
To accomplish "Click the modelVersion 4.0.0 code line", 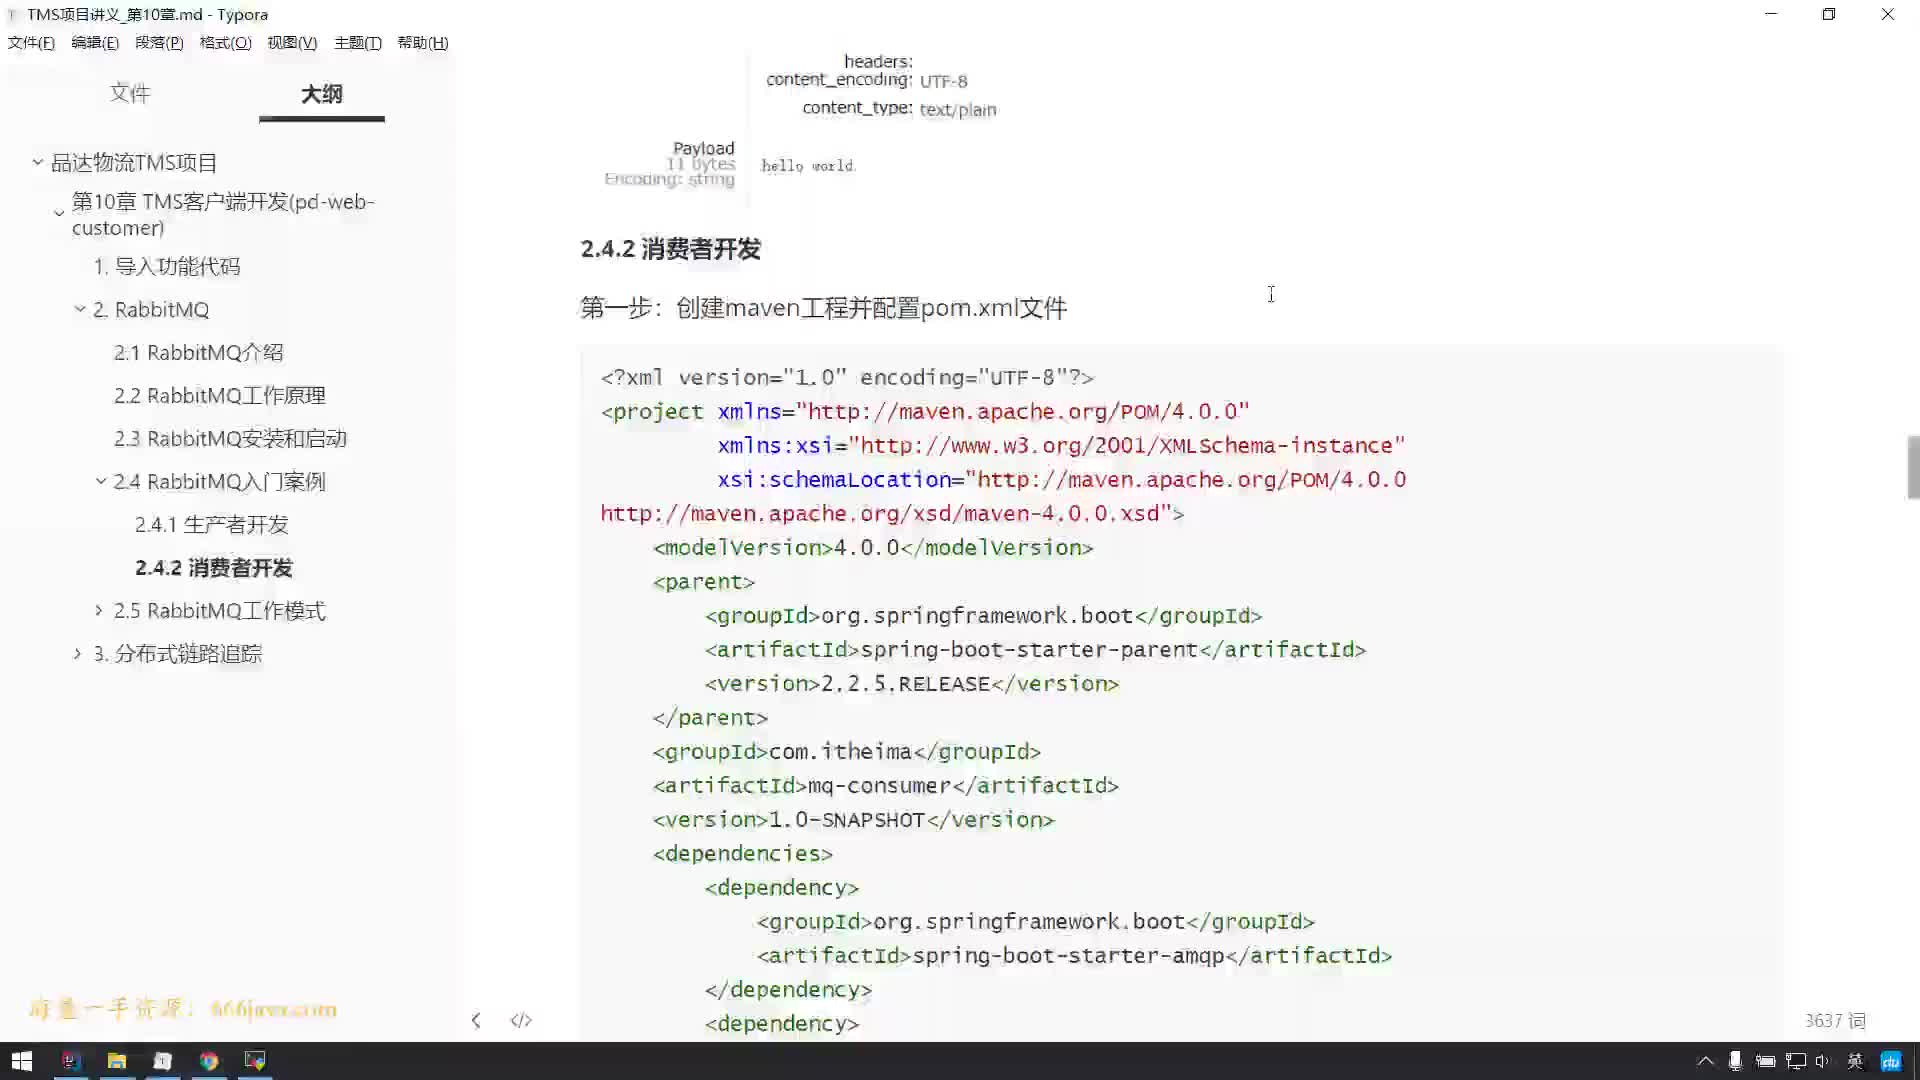I will 873,548.
